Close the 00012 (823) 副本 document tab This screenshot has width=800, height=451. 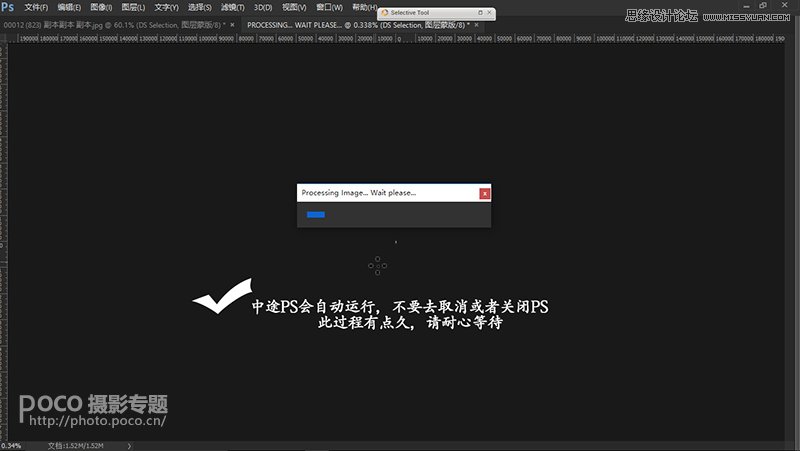236,23
